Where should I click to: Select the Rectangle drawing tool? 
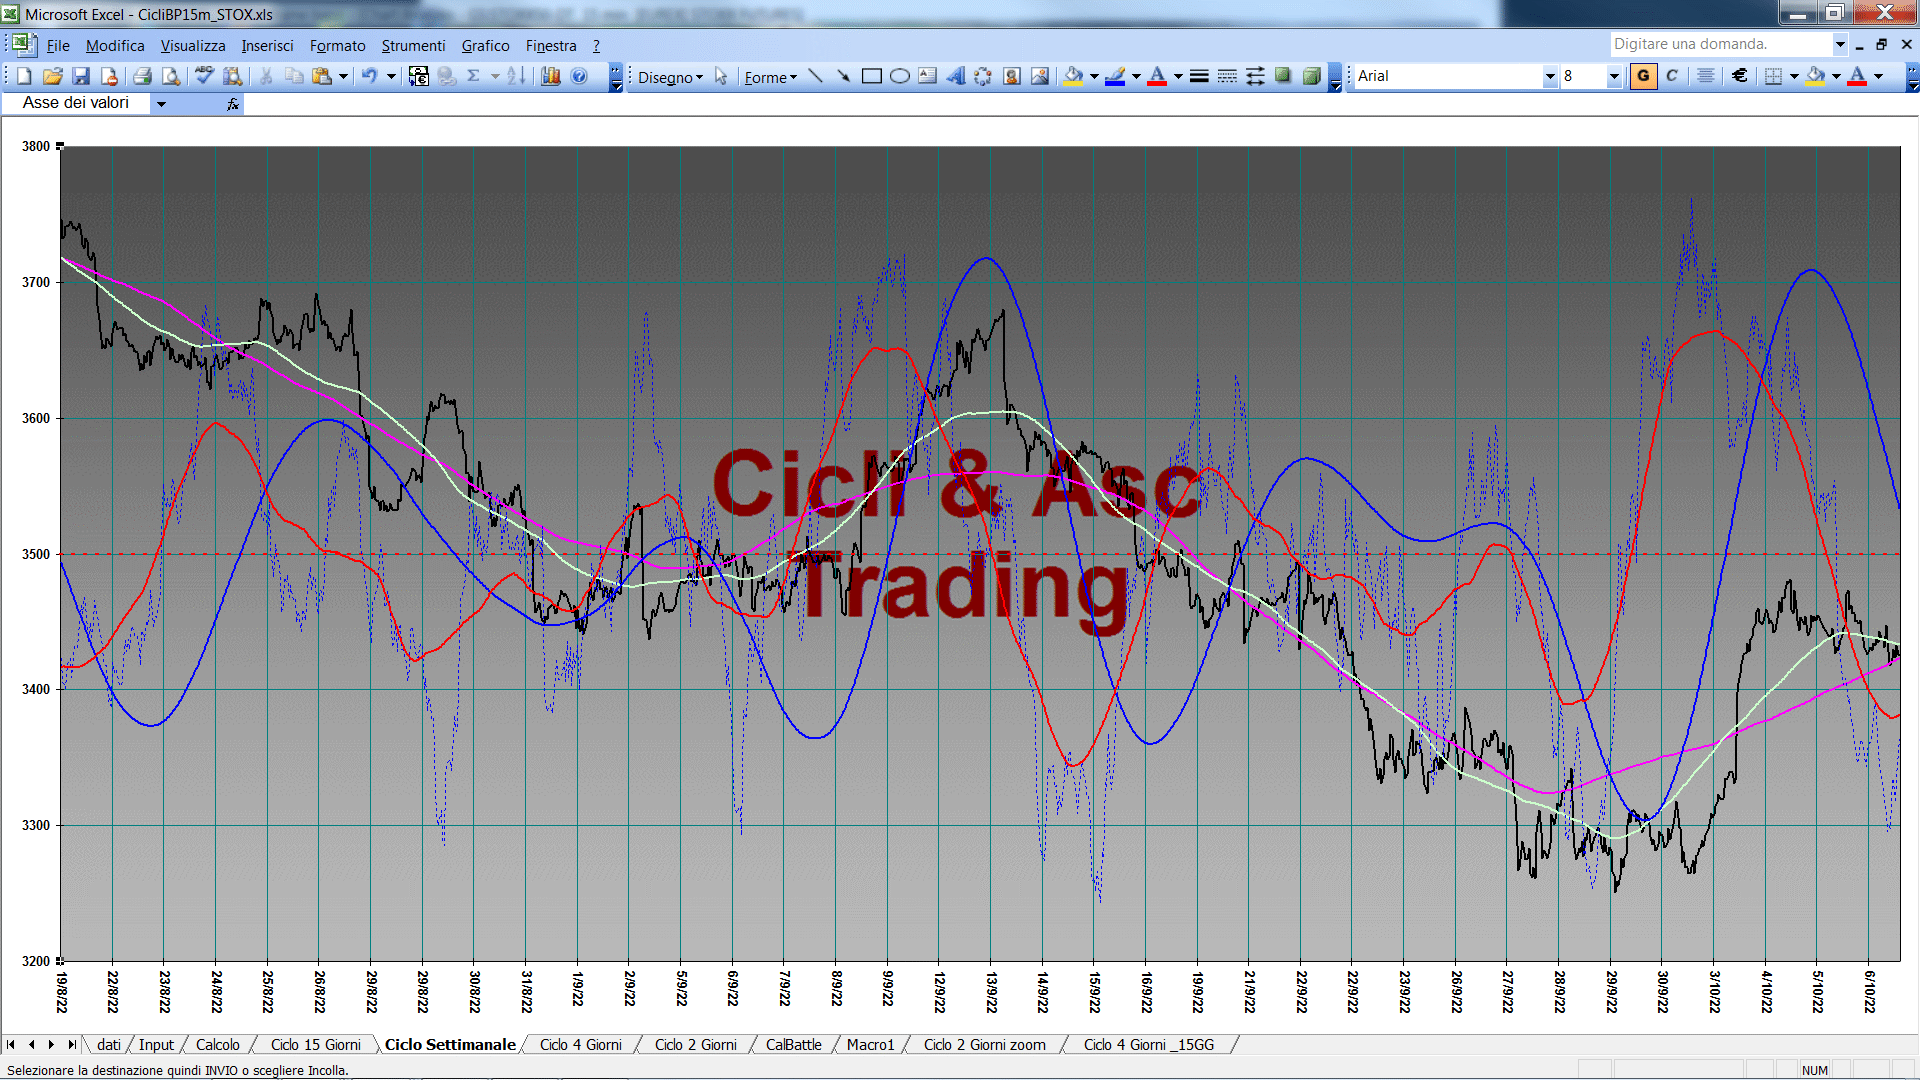coord(871,76)
